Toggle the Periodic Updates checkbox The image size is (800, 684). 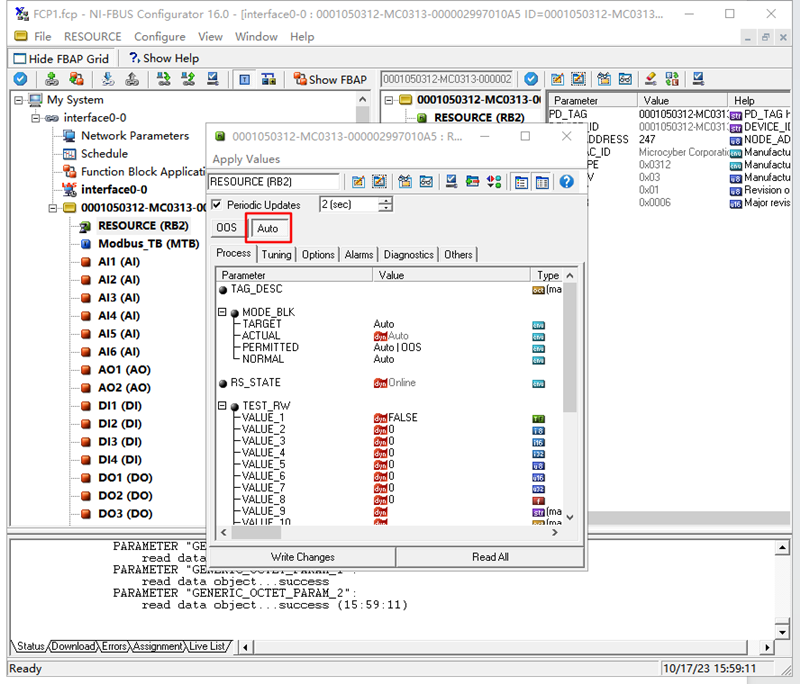click(217, 205)
